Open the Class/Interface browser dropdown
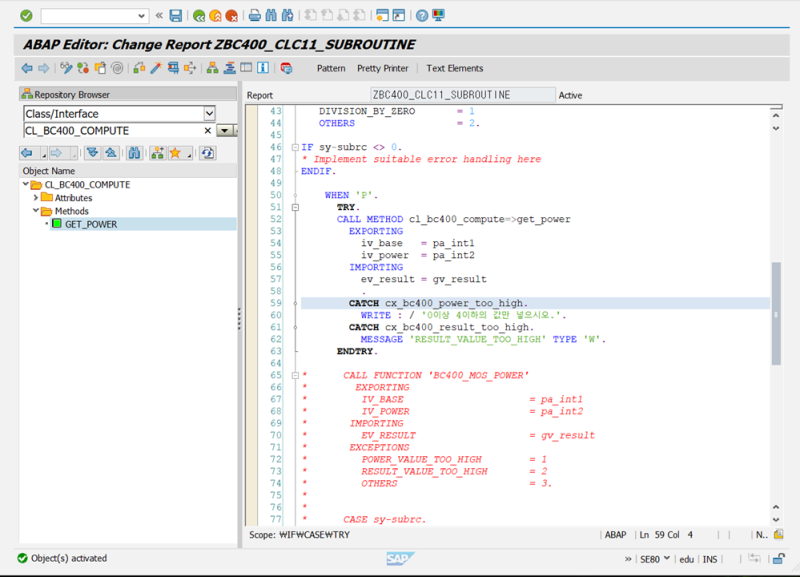The height and width of the screenshot is (577, 800). tap(209, 112)
